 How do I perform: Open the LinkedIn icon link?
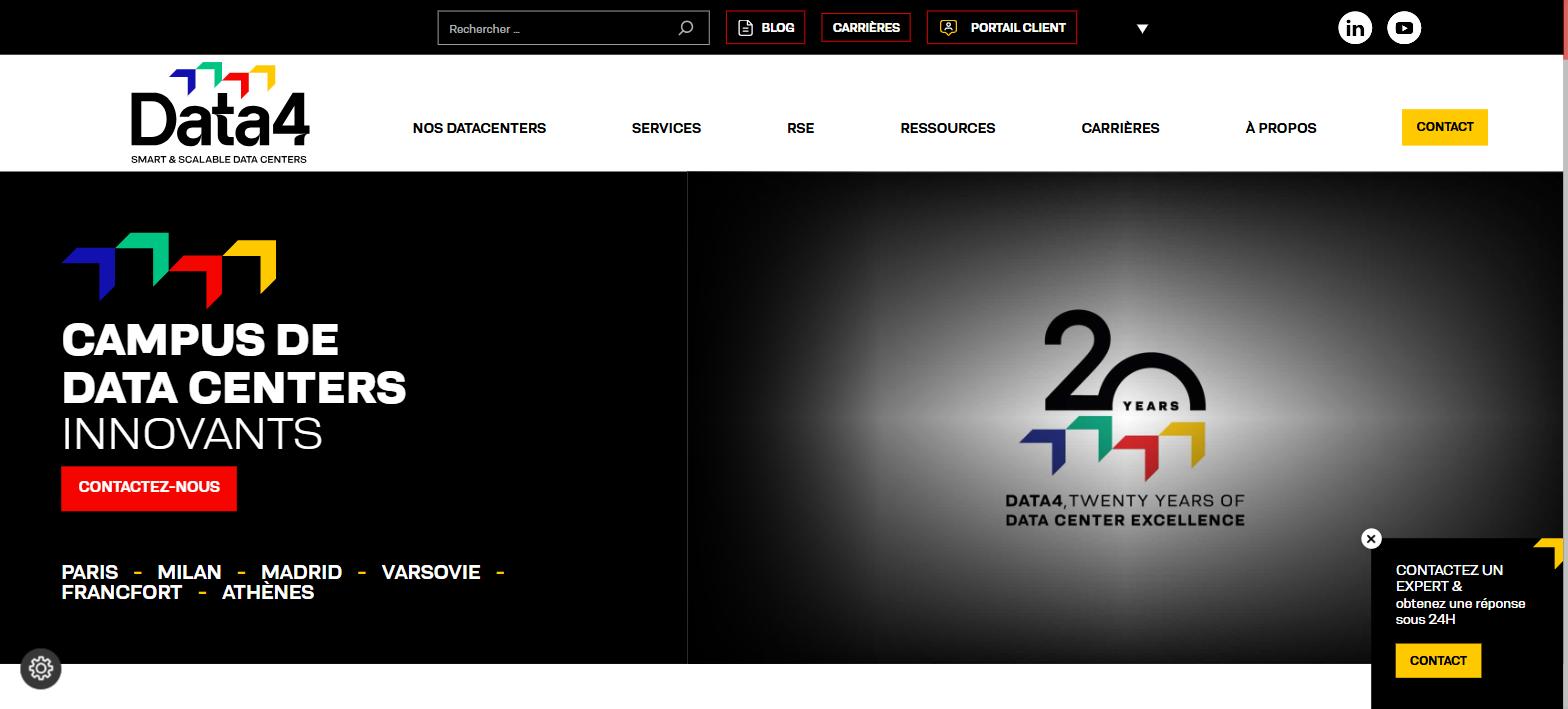1355,28
